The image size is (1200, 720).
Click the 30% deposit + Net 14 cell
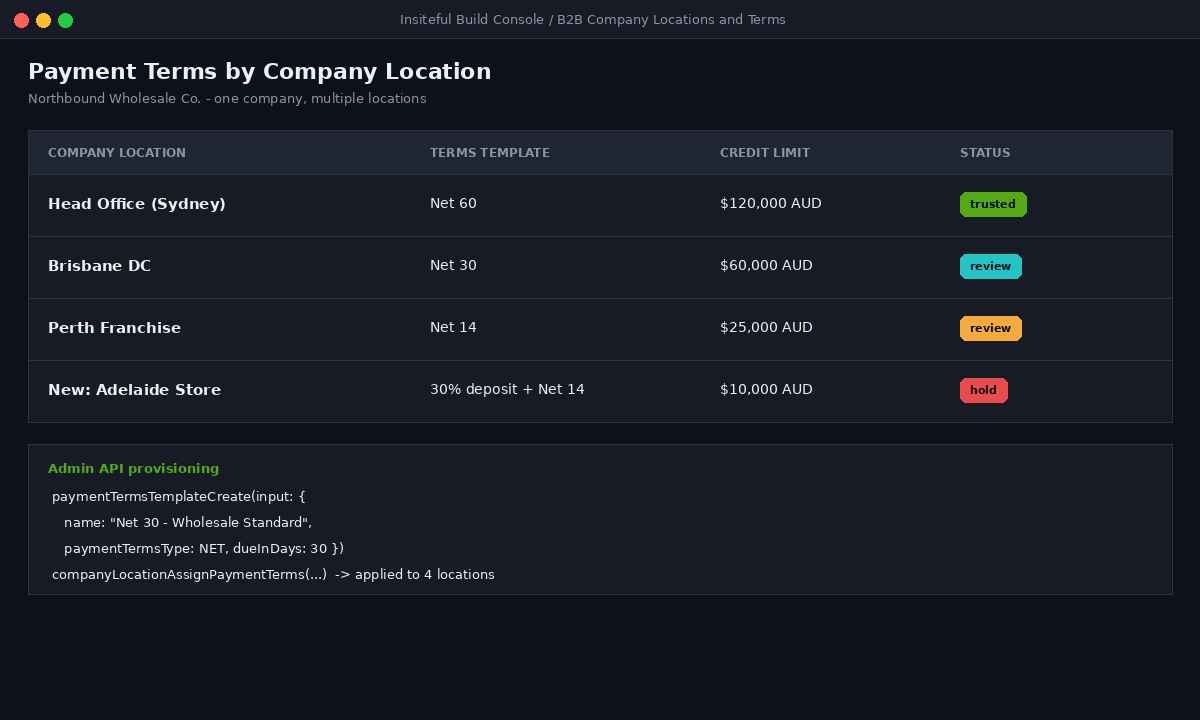coord(507,390)
